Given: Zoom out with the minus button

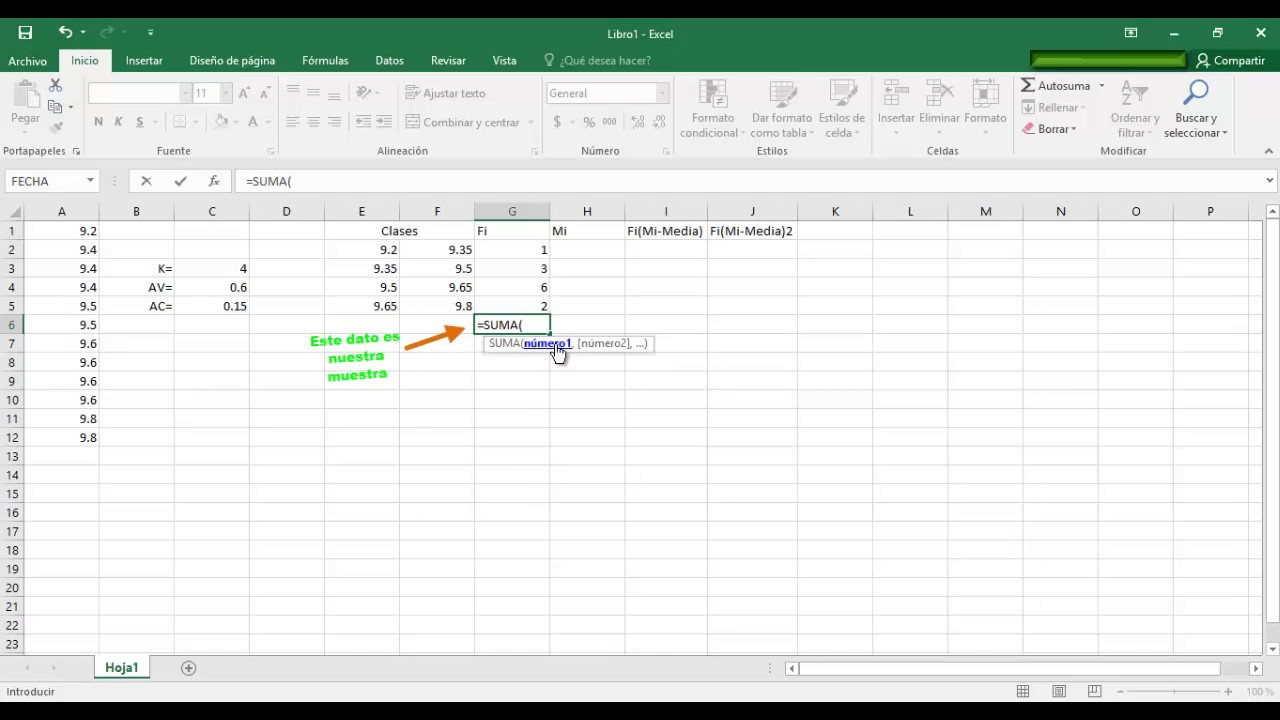Looking at the screenshot, I should [1121, 692].
